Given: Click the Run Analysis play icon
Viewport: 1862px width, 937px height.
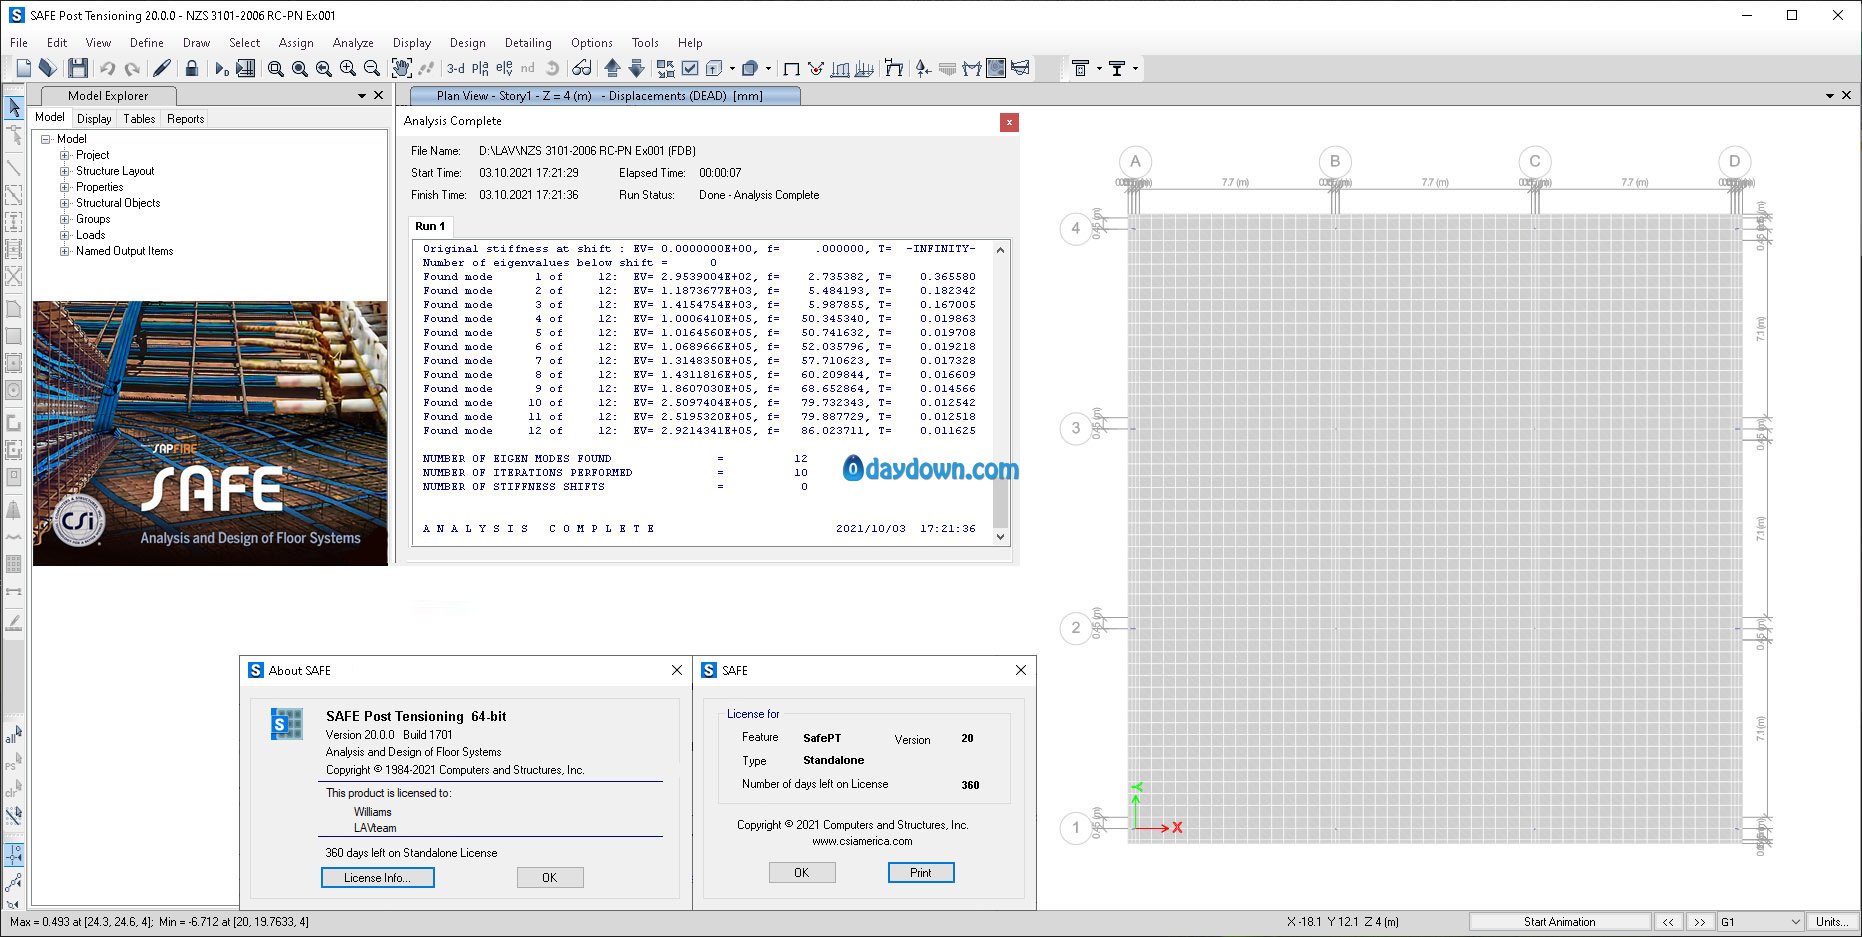Looking at the screenshot, I should pos(221,68).
